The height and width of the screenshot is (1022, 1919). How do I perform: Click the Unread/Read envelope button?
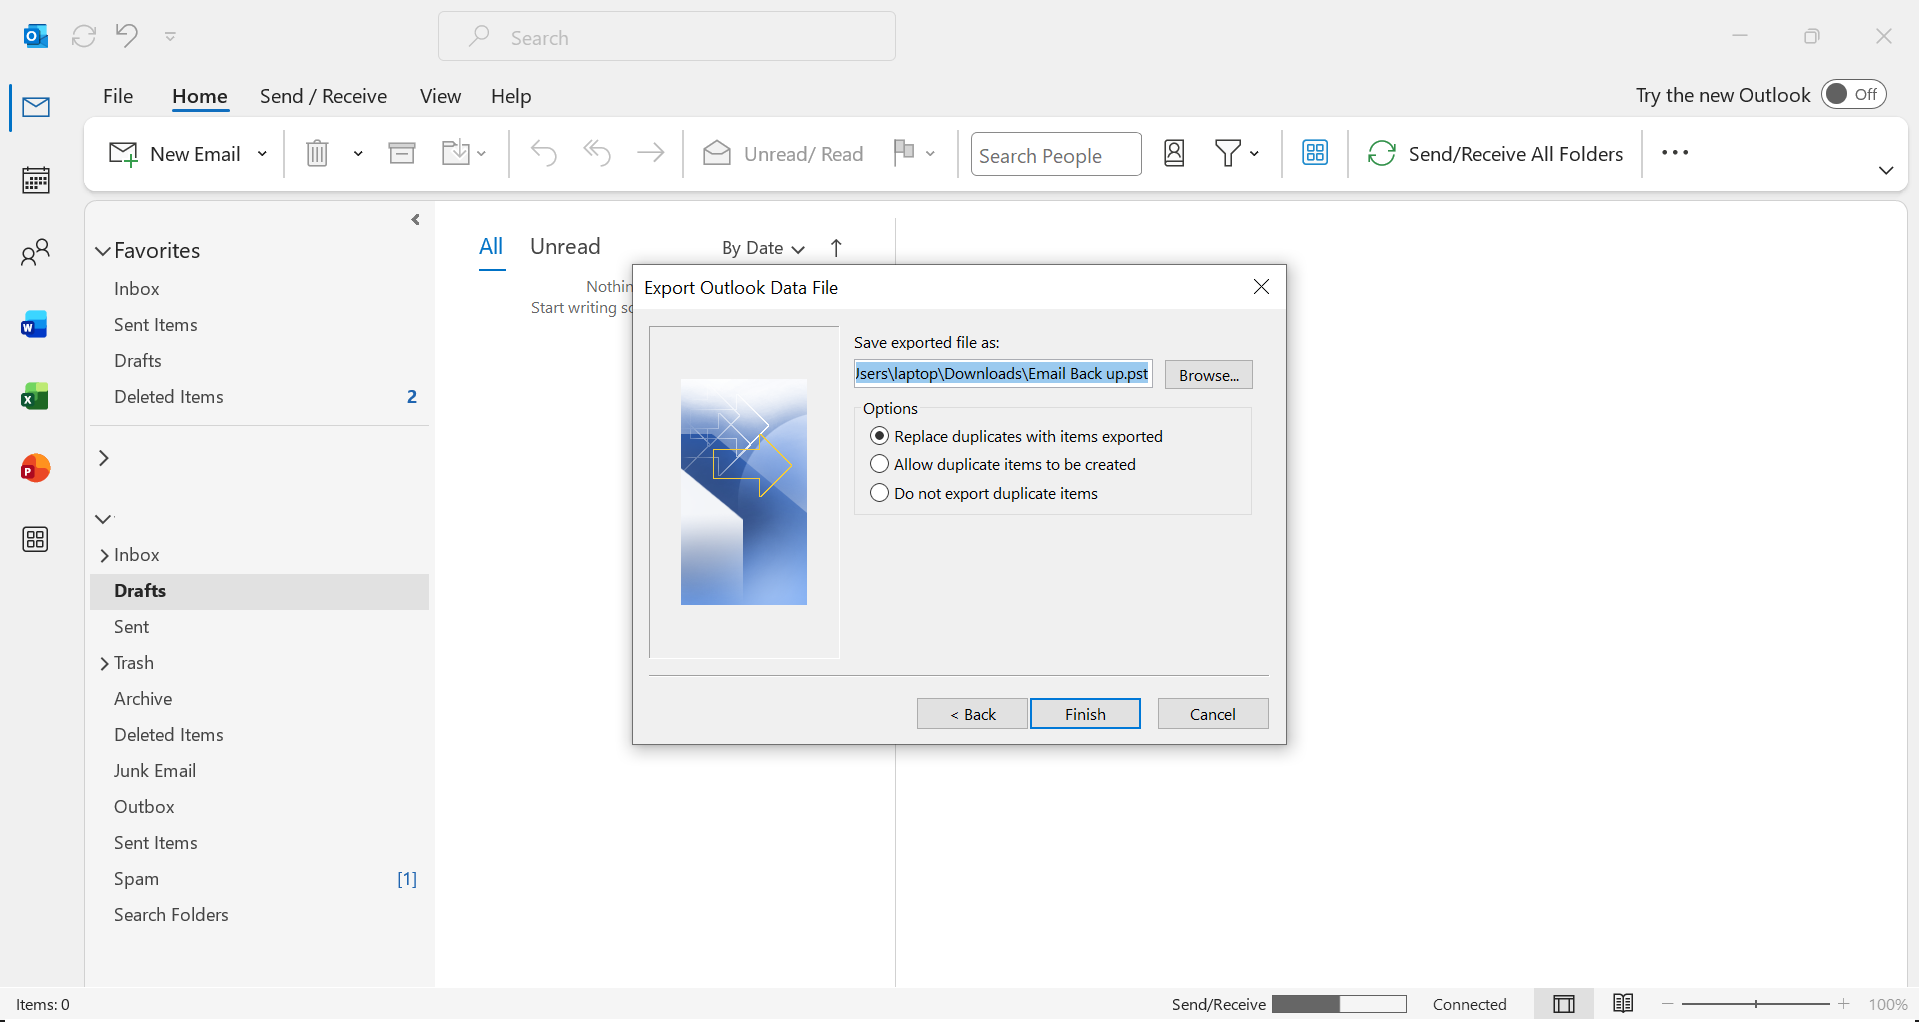coord(783,153)
